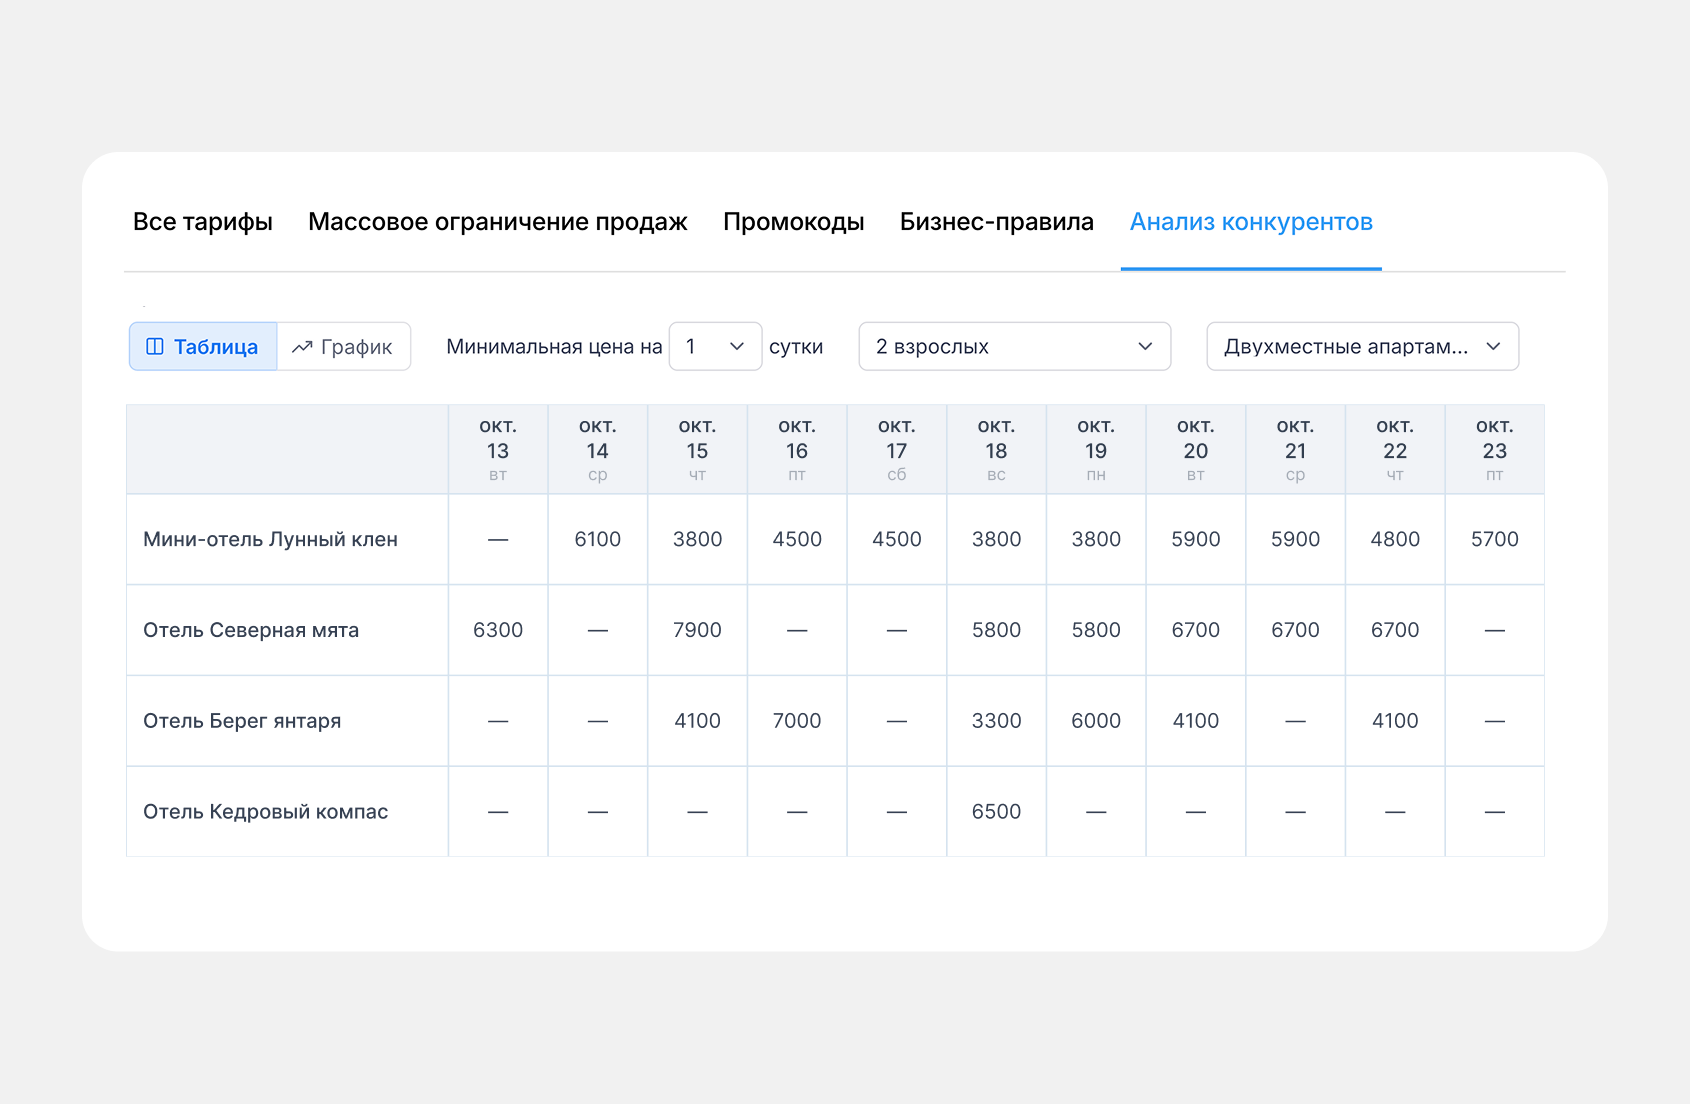Click the 6500 price for Кедровый компас
Viewport: 1690px width, 1104px height.
click(996, 812)
